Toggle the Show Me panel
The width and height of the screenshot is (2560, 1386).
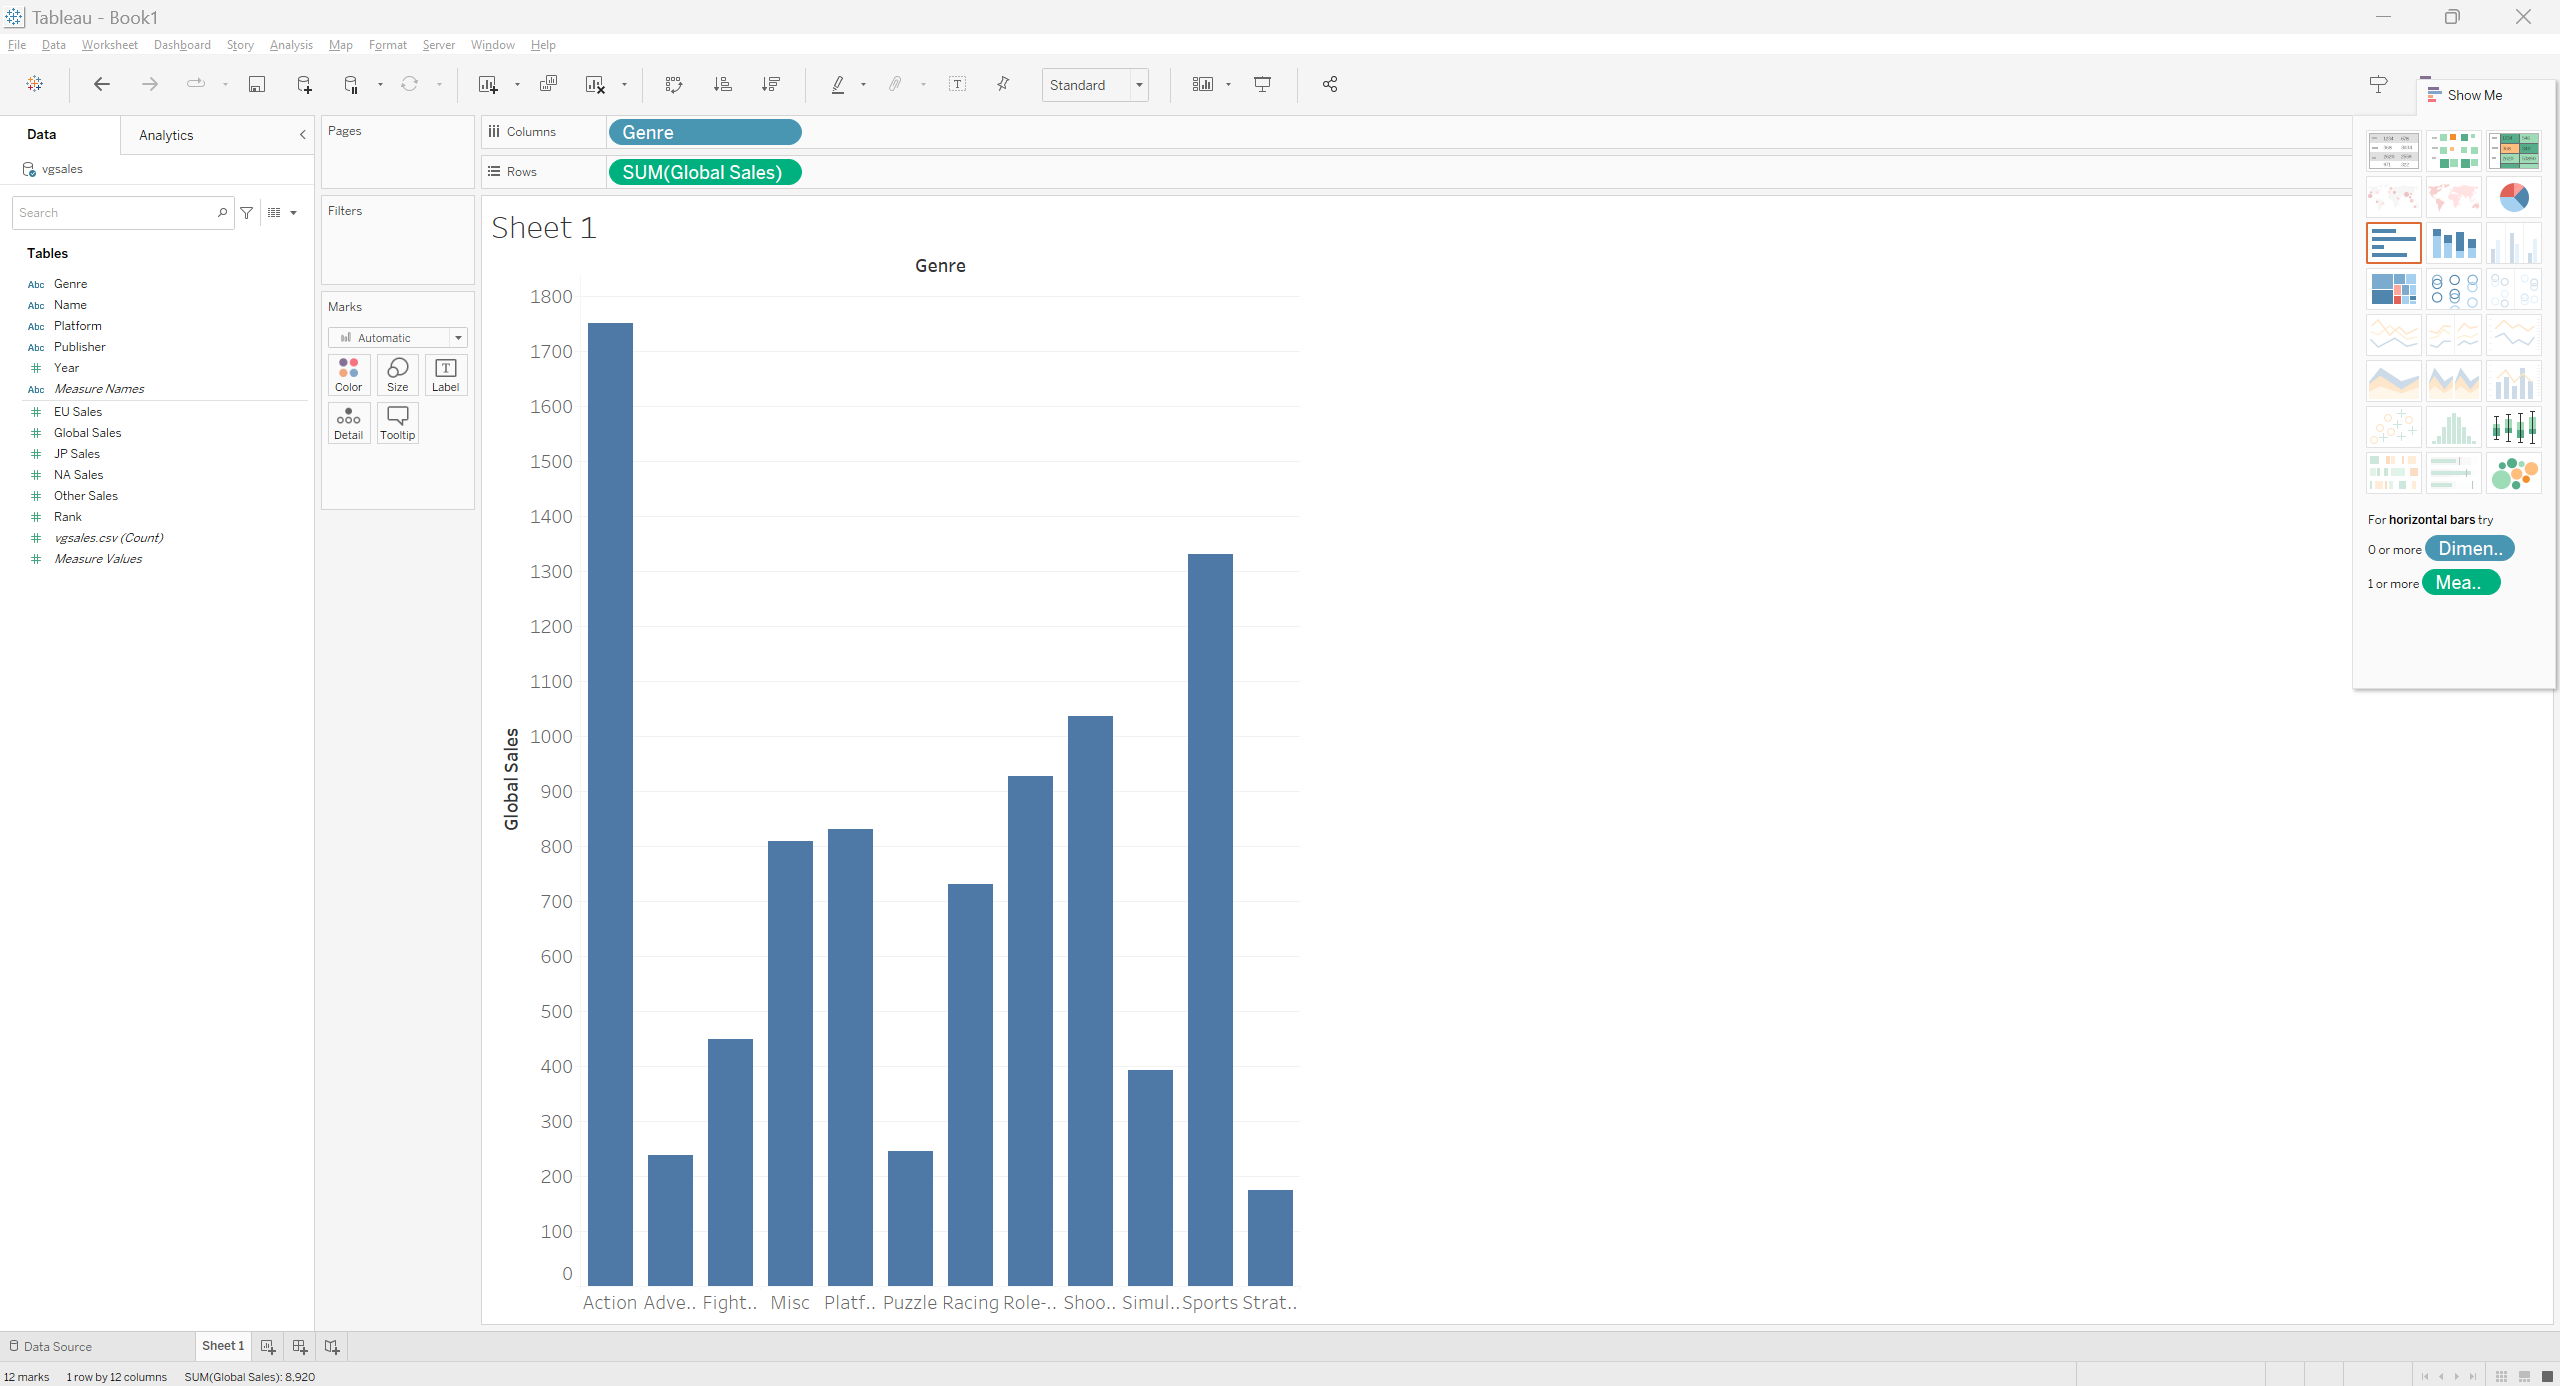[2466, 95]
